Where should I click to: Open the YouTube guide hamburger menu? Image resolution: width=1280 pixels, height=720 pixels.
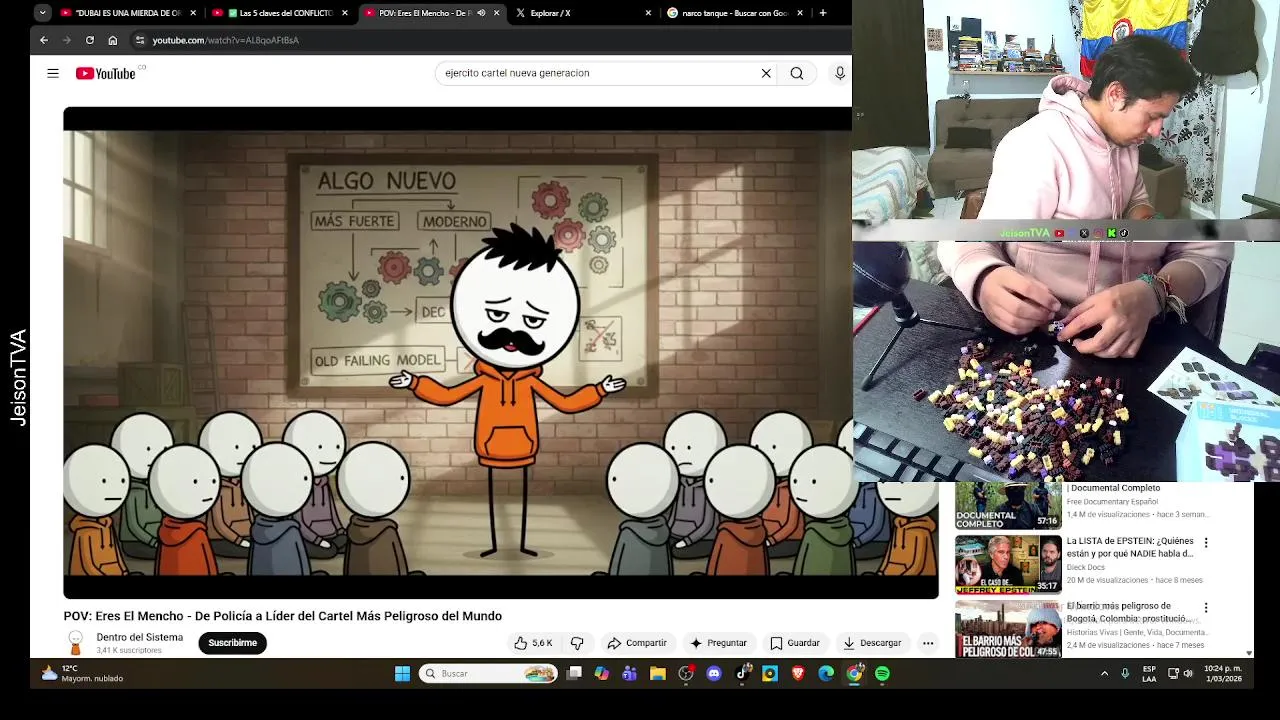click(53, 73)
